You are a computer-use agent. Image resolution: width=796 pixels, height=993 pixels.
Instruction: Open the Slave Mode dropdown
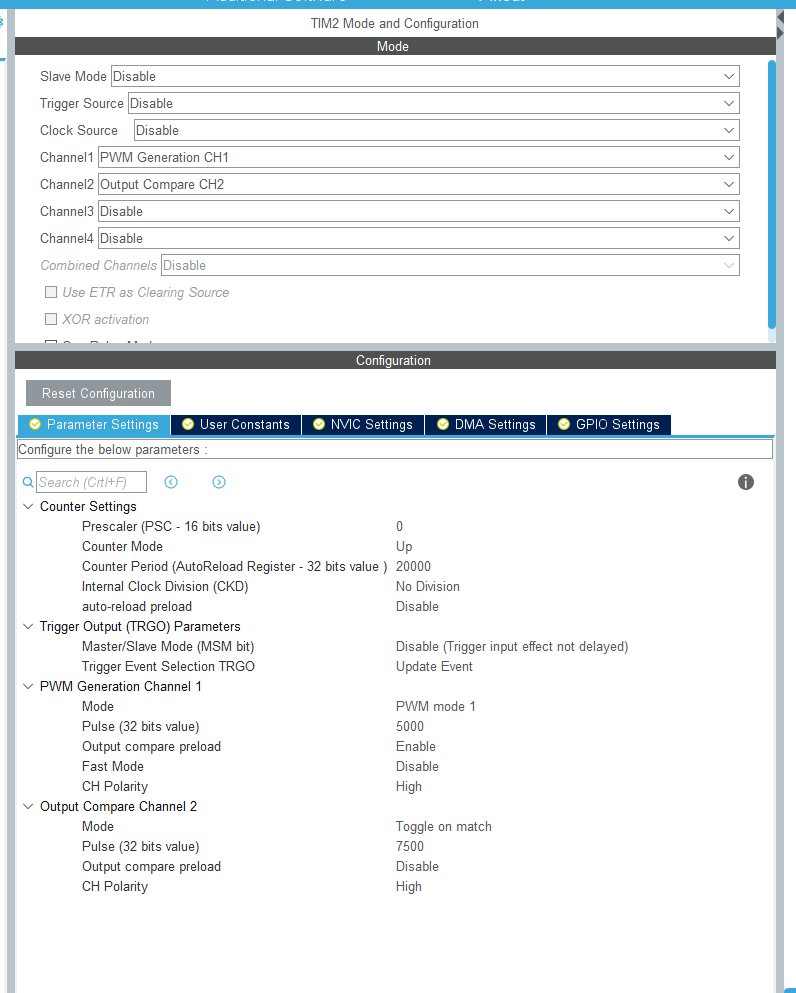pyautogui.click(x=425, y=76)
